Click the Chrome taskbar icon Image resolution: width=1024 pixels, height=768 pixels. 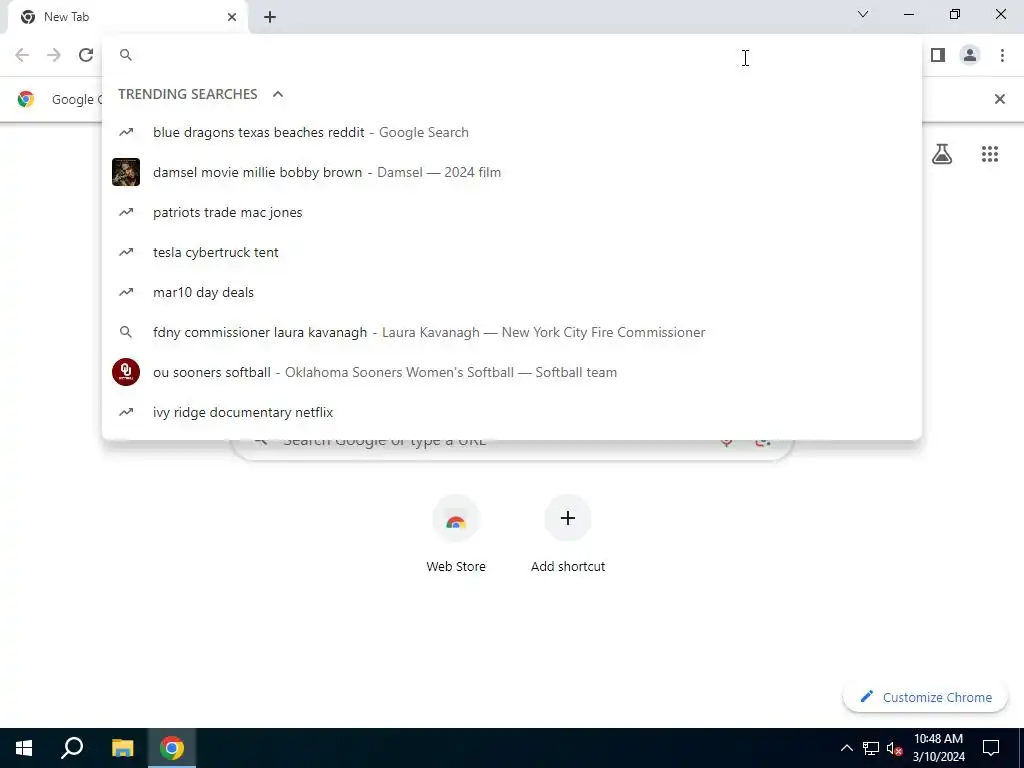(x=172, y=748)
